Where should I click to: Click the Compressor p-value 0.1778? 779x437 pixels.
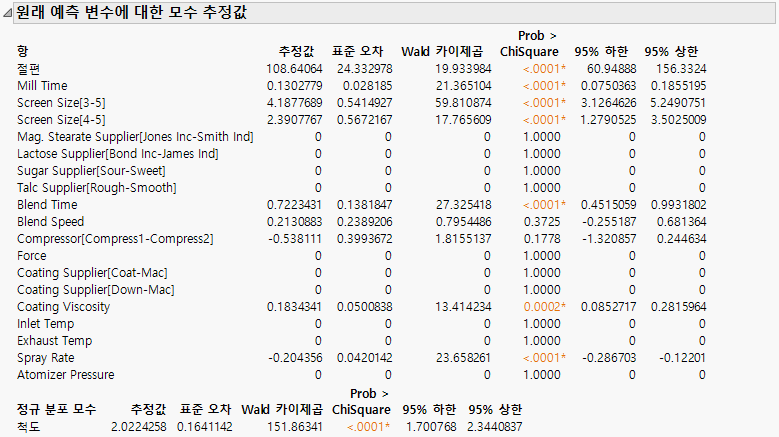point(542,239)
